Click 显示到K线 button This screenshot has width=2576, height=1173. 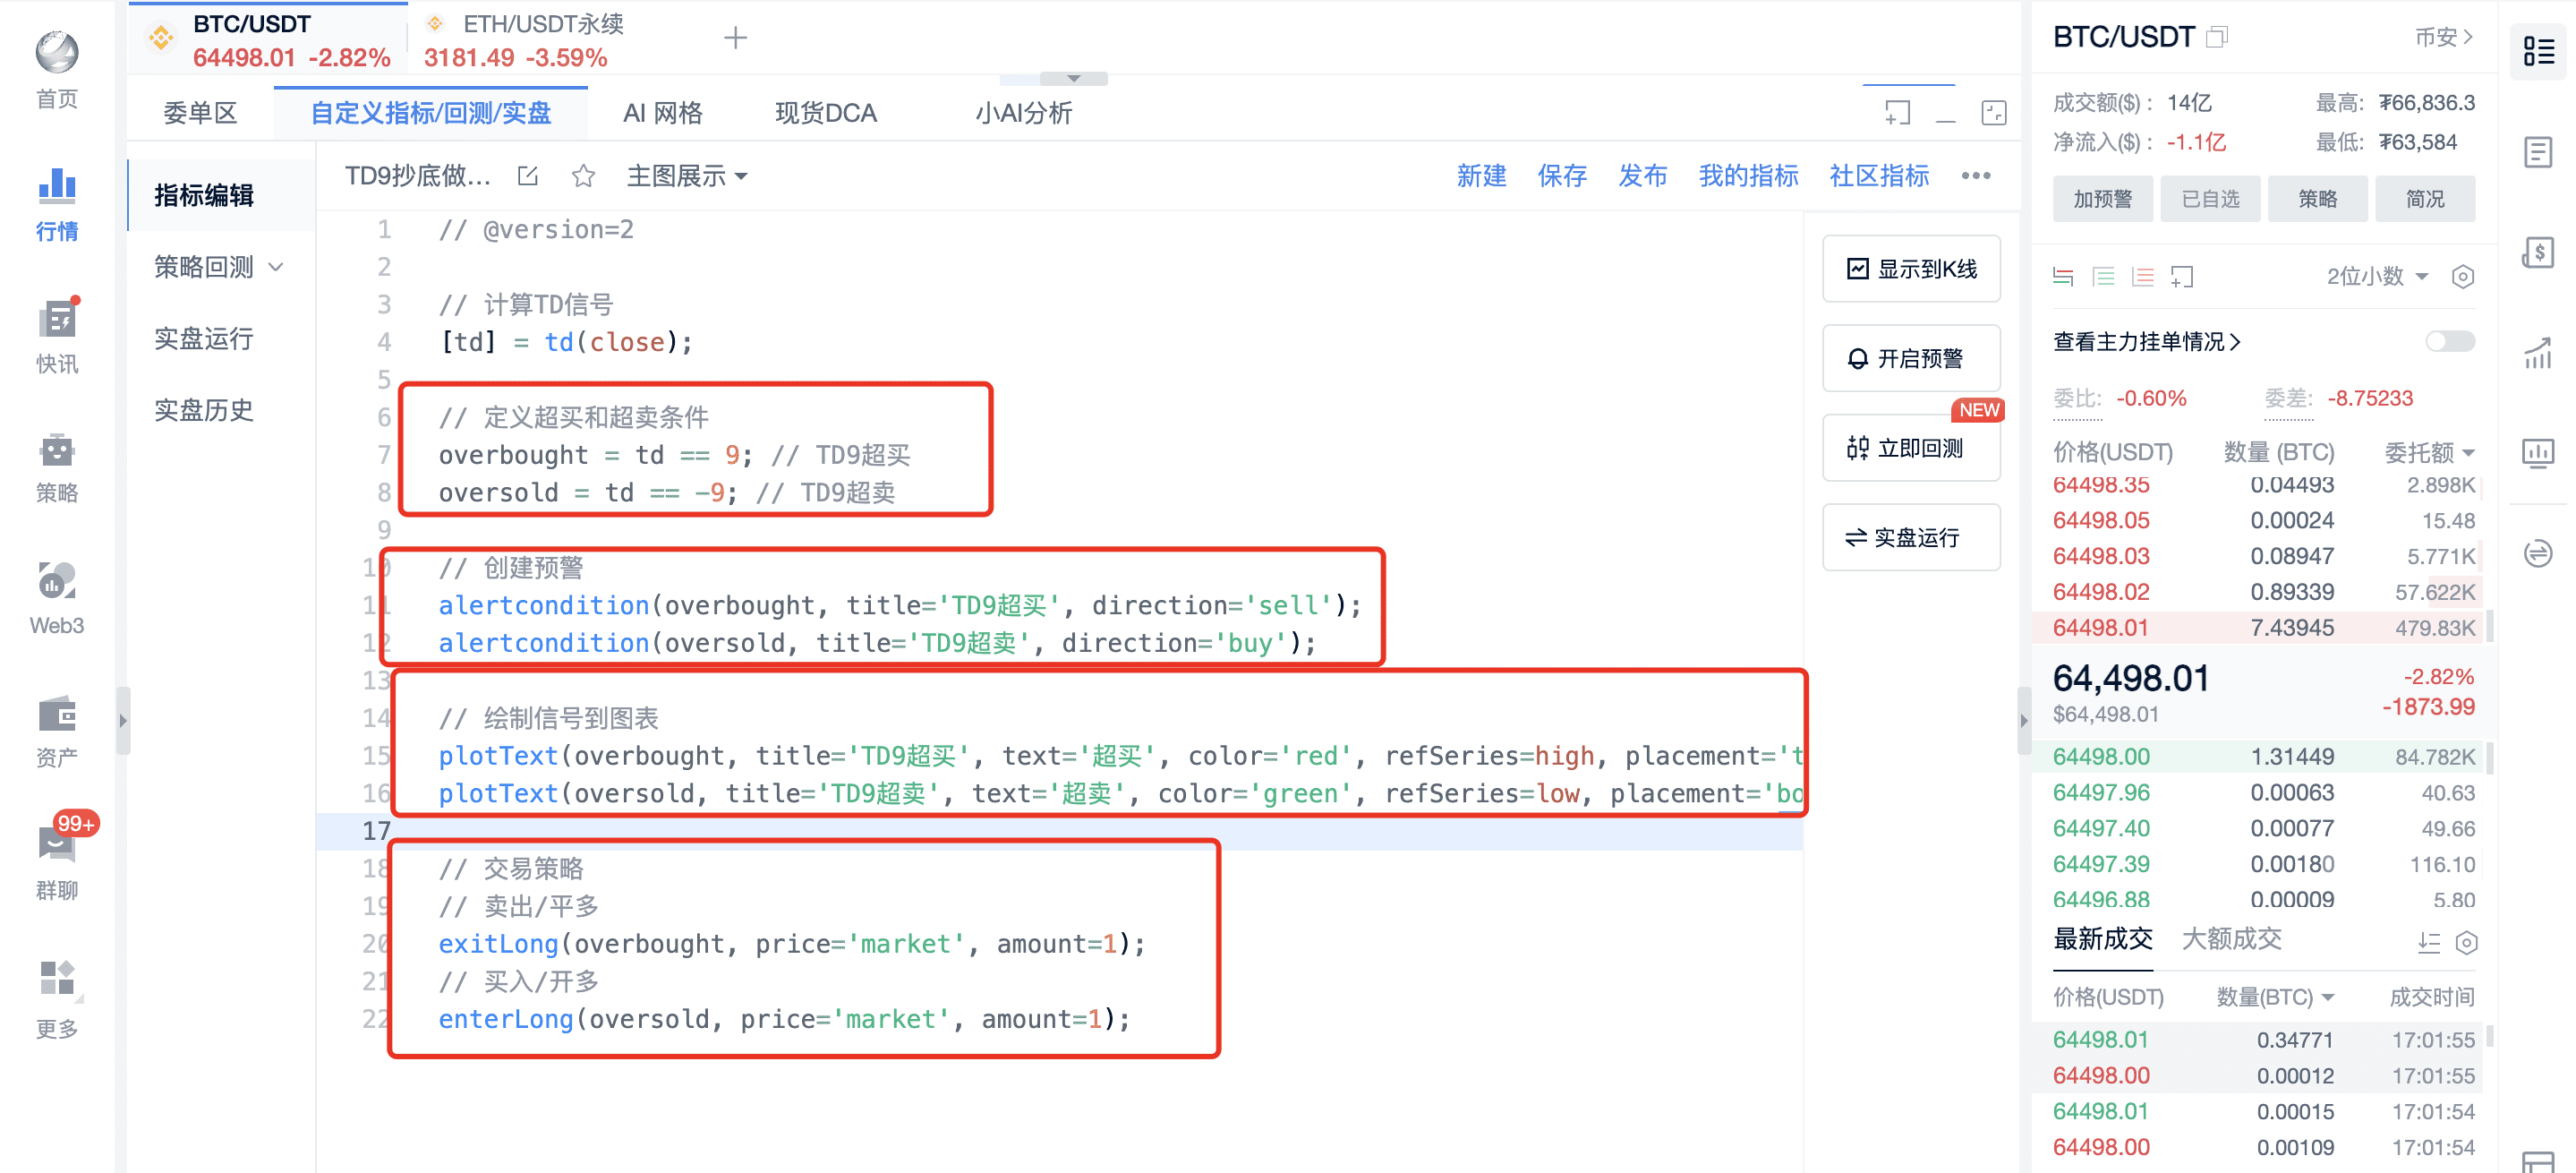tap(1910, 268)
